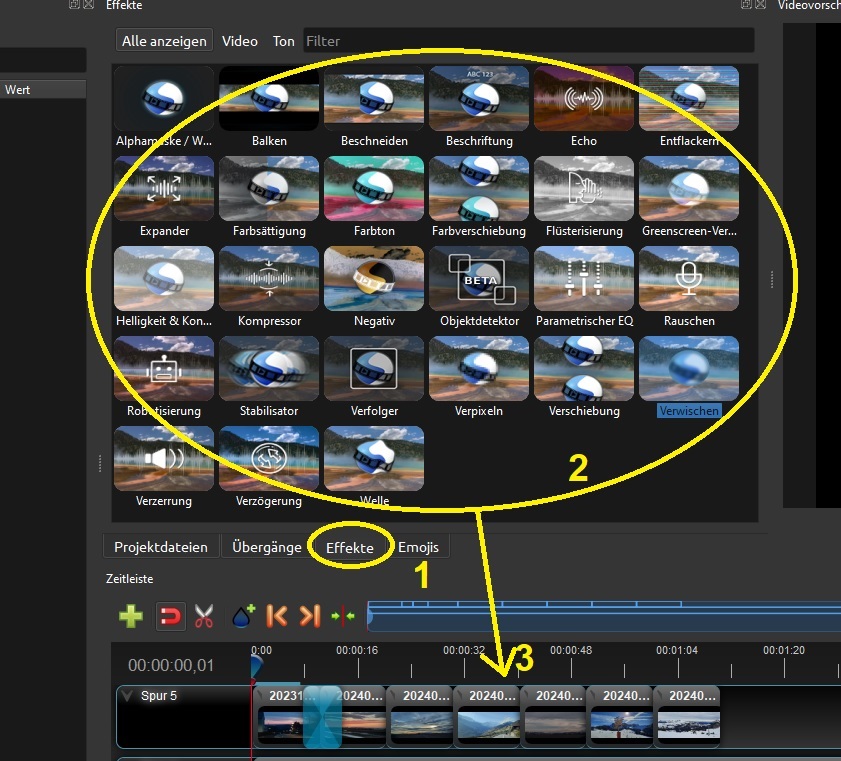Choose the Negativ effect thumbnail
Screen dimensions: 841x761
[x=374, y=281]
